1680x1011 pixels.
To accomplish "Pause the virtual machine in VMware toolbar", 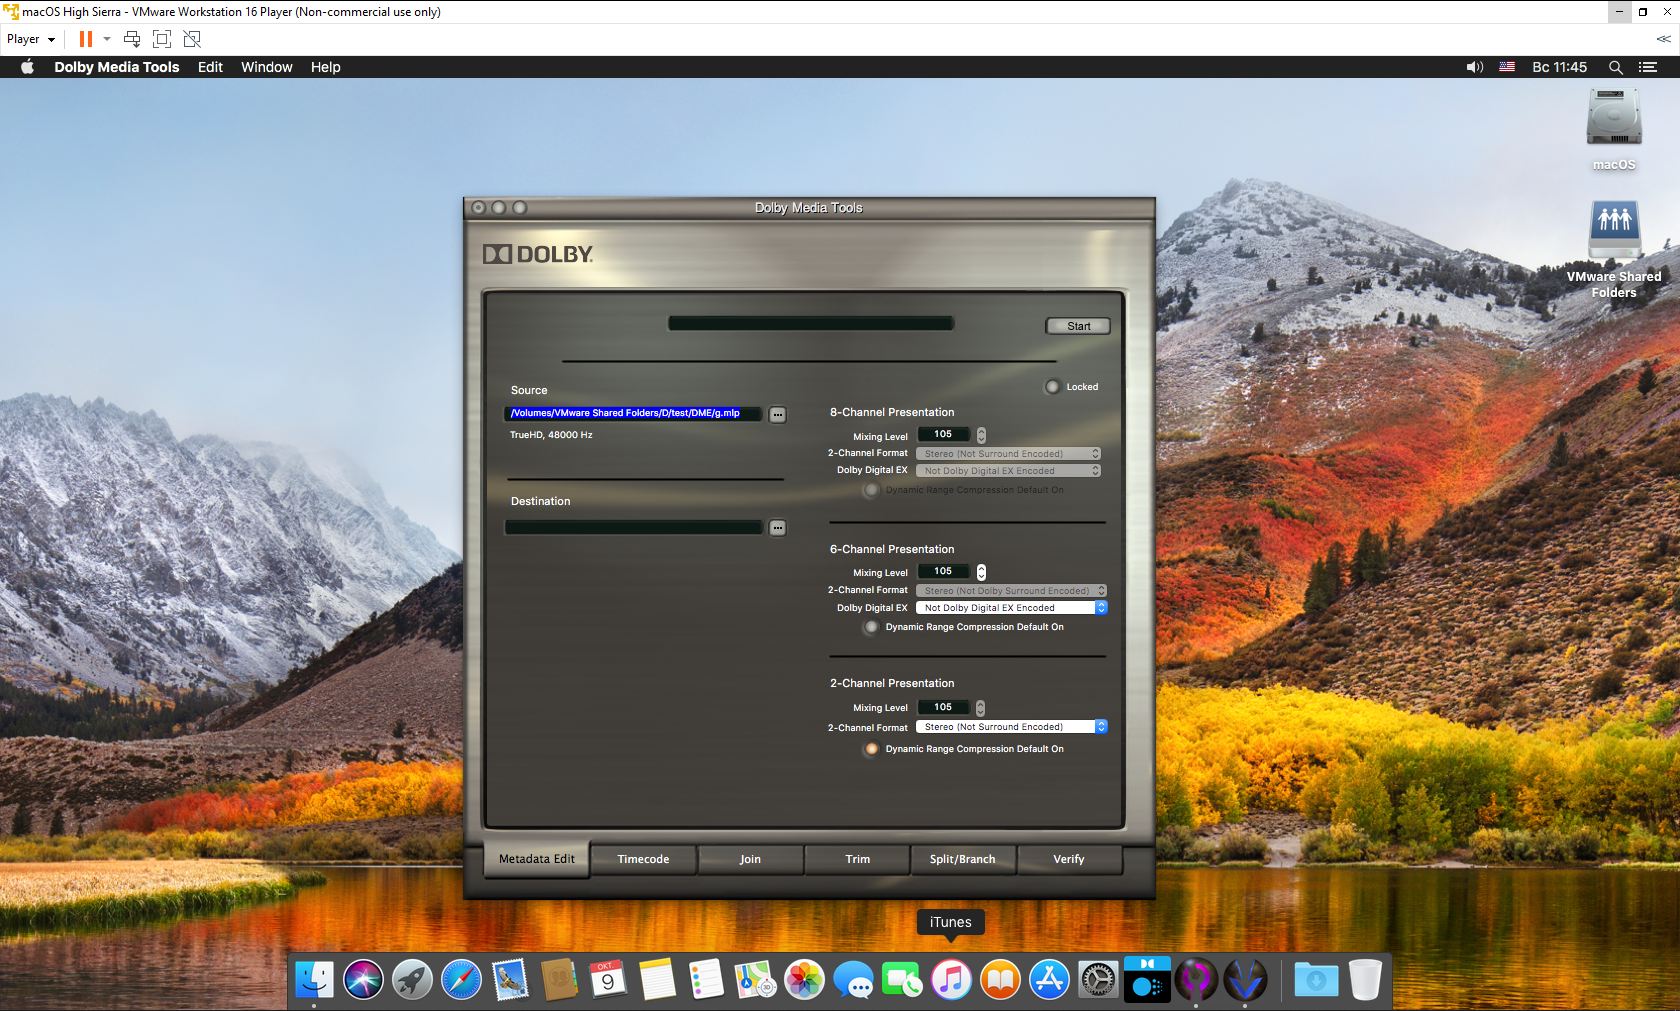I will pyautogui.click(x=86, y=39).
